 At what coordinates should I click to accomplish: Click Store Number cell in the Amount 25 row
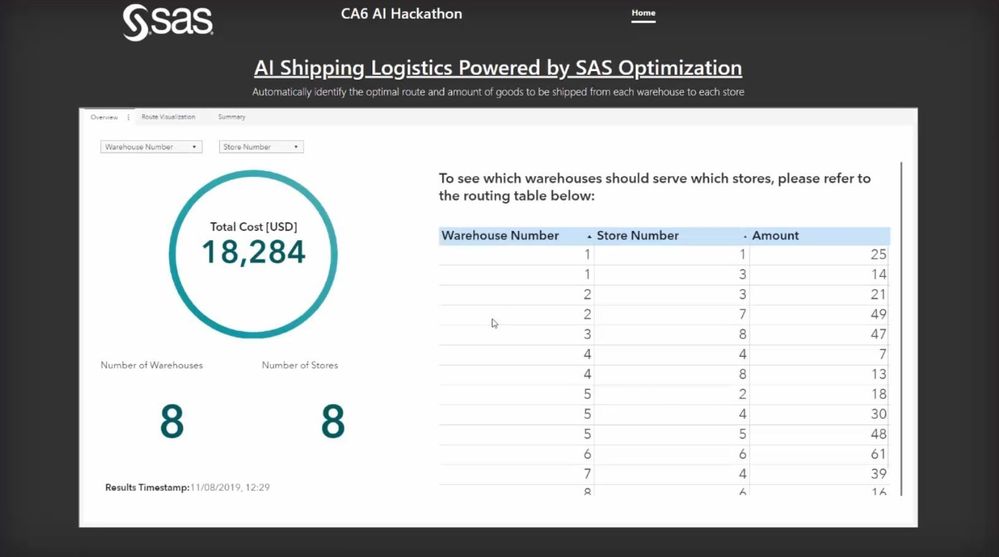point(672,254)
